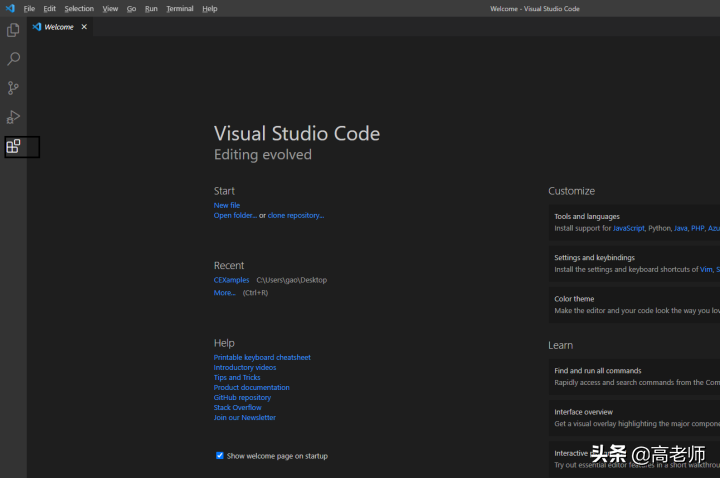Open the File menu
This screenshot has width=720, height=478.
point(29,8)
